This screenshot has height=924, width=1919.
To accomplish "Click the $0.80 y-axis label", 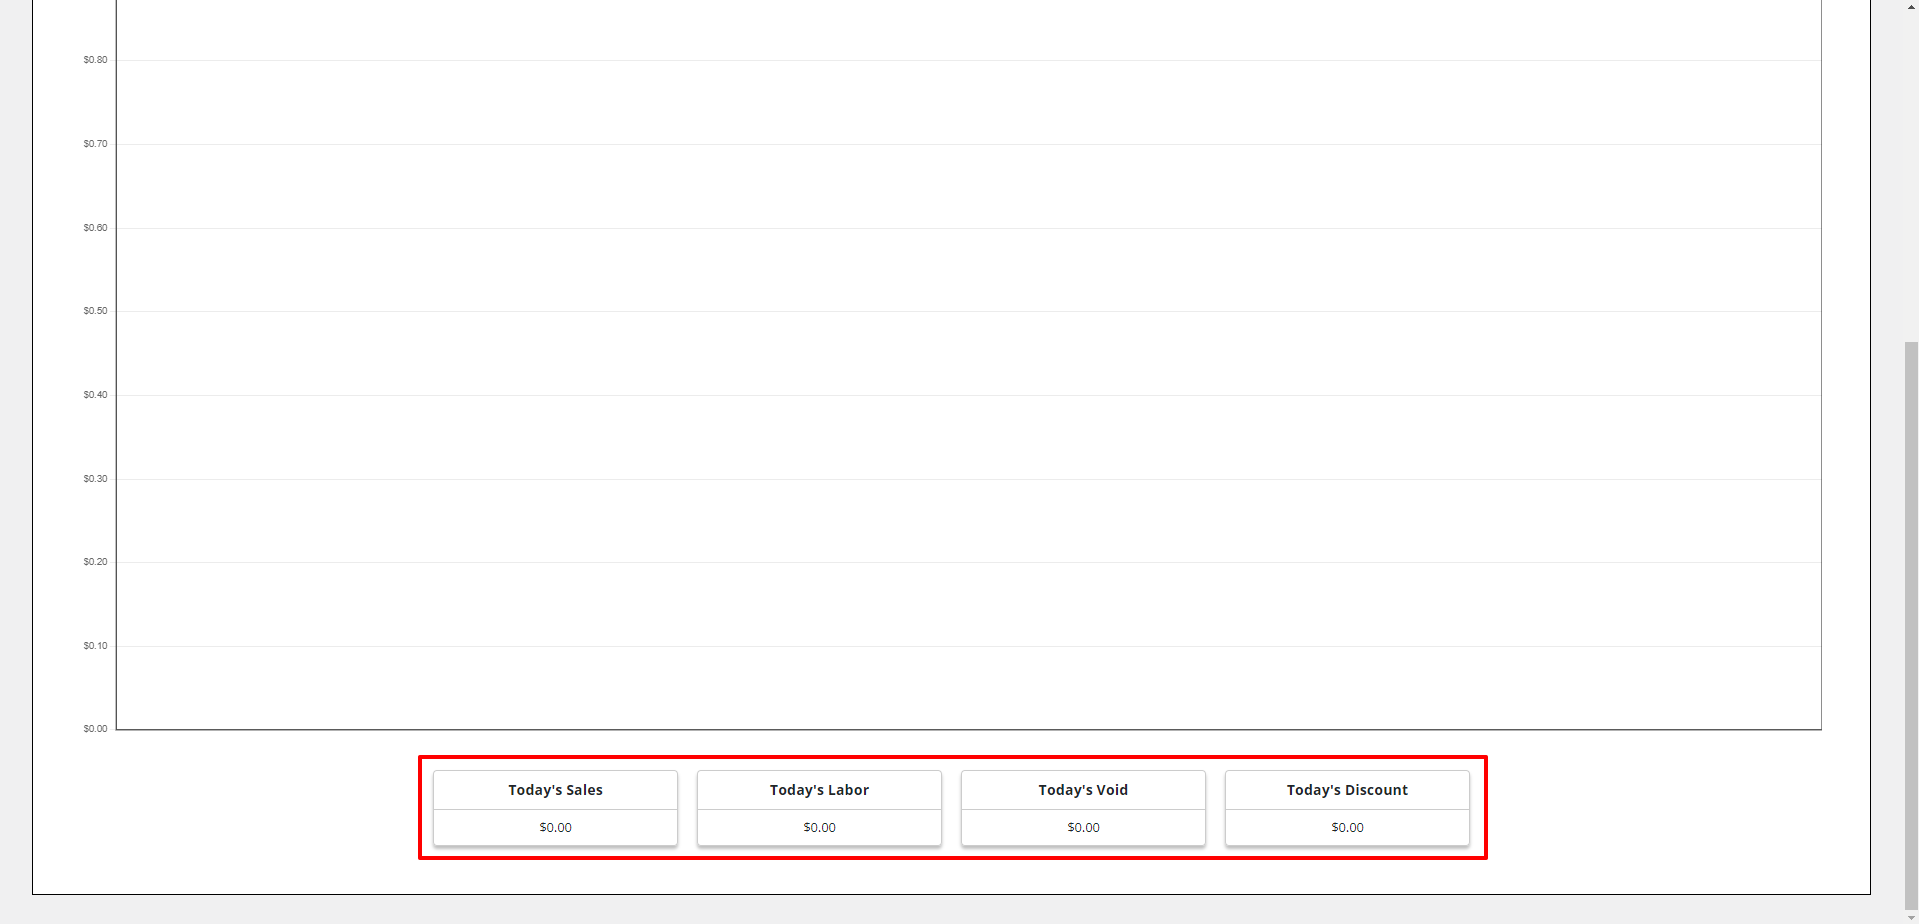I will tap(95, 60).
